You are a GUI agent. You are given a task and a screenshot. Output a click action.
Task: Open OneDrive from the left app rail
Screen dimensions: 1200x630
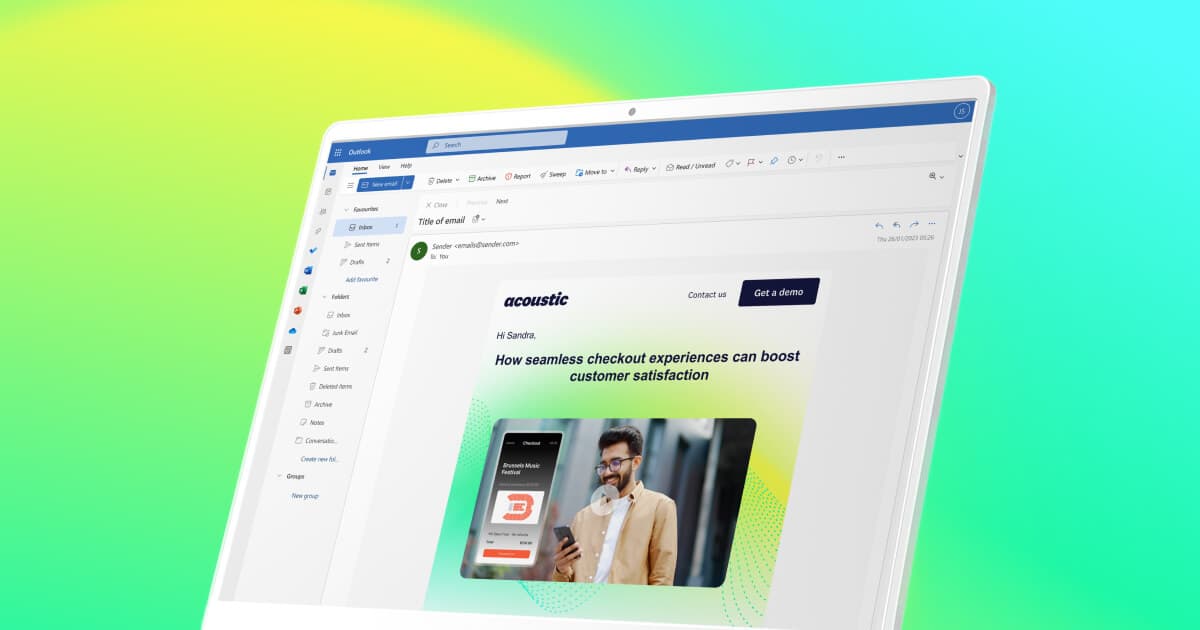[293, 331]
